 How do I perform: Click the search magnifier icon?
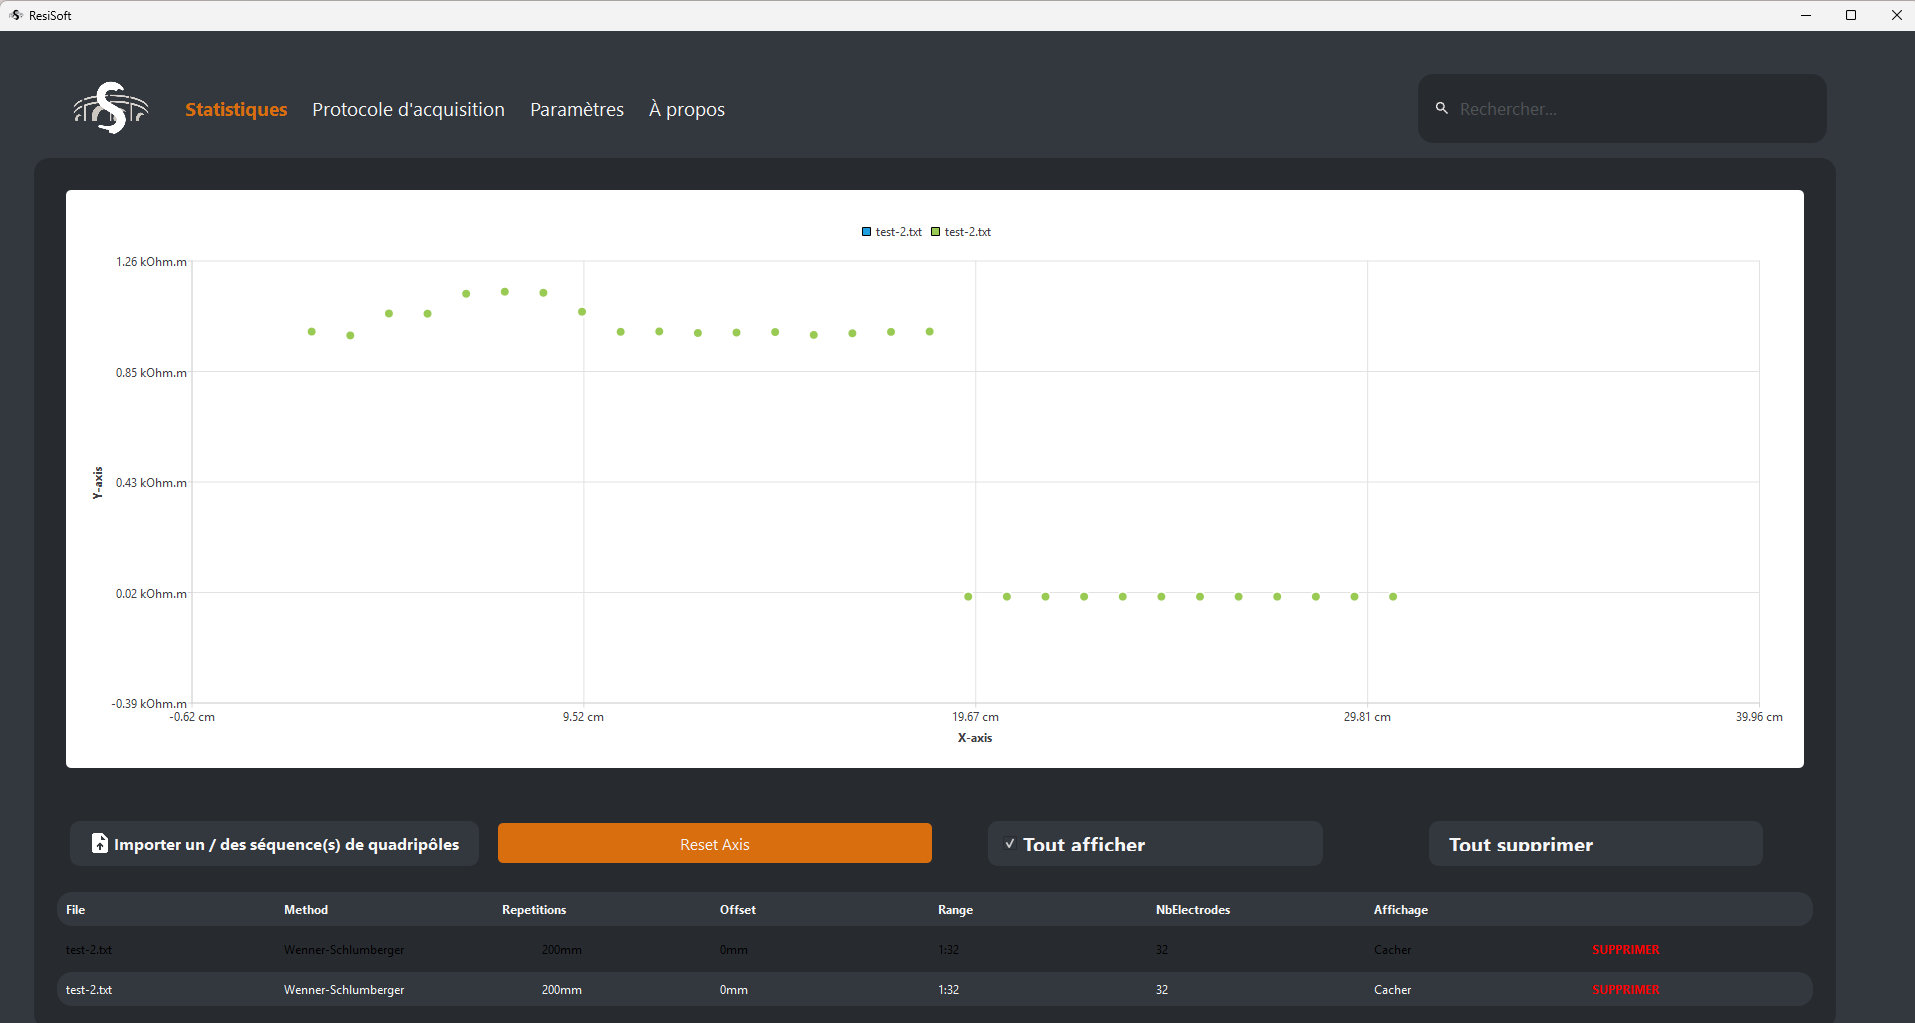point(1442,108)
